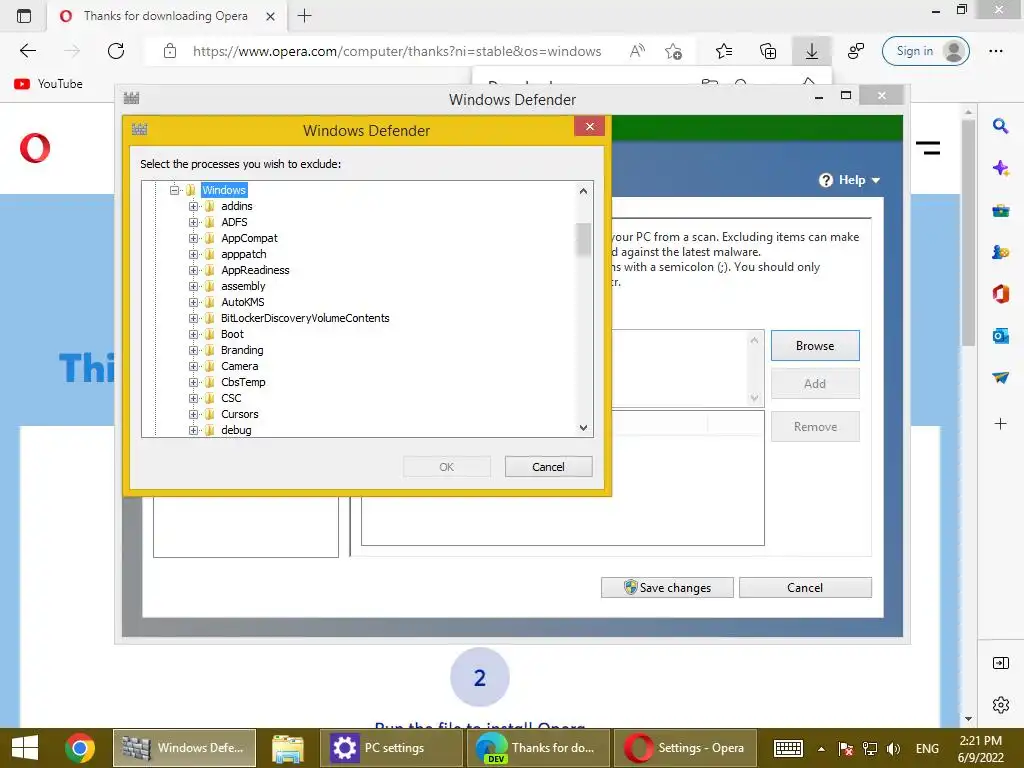Open the Windows Start button
This screenshot has height=768, width=1024.
[x=25, y=748]
